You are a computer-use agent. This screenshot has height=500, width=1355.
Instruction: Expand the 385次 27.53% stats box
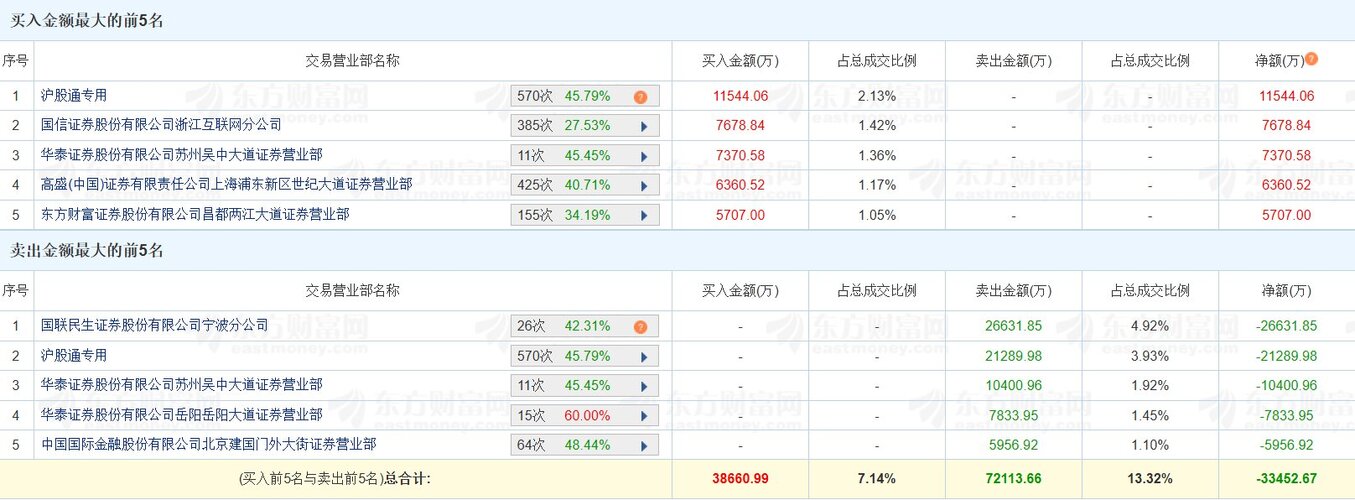click(585, 126)
